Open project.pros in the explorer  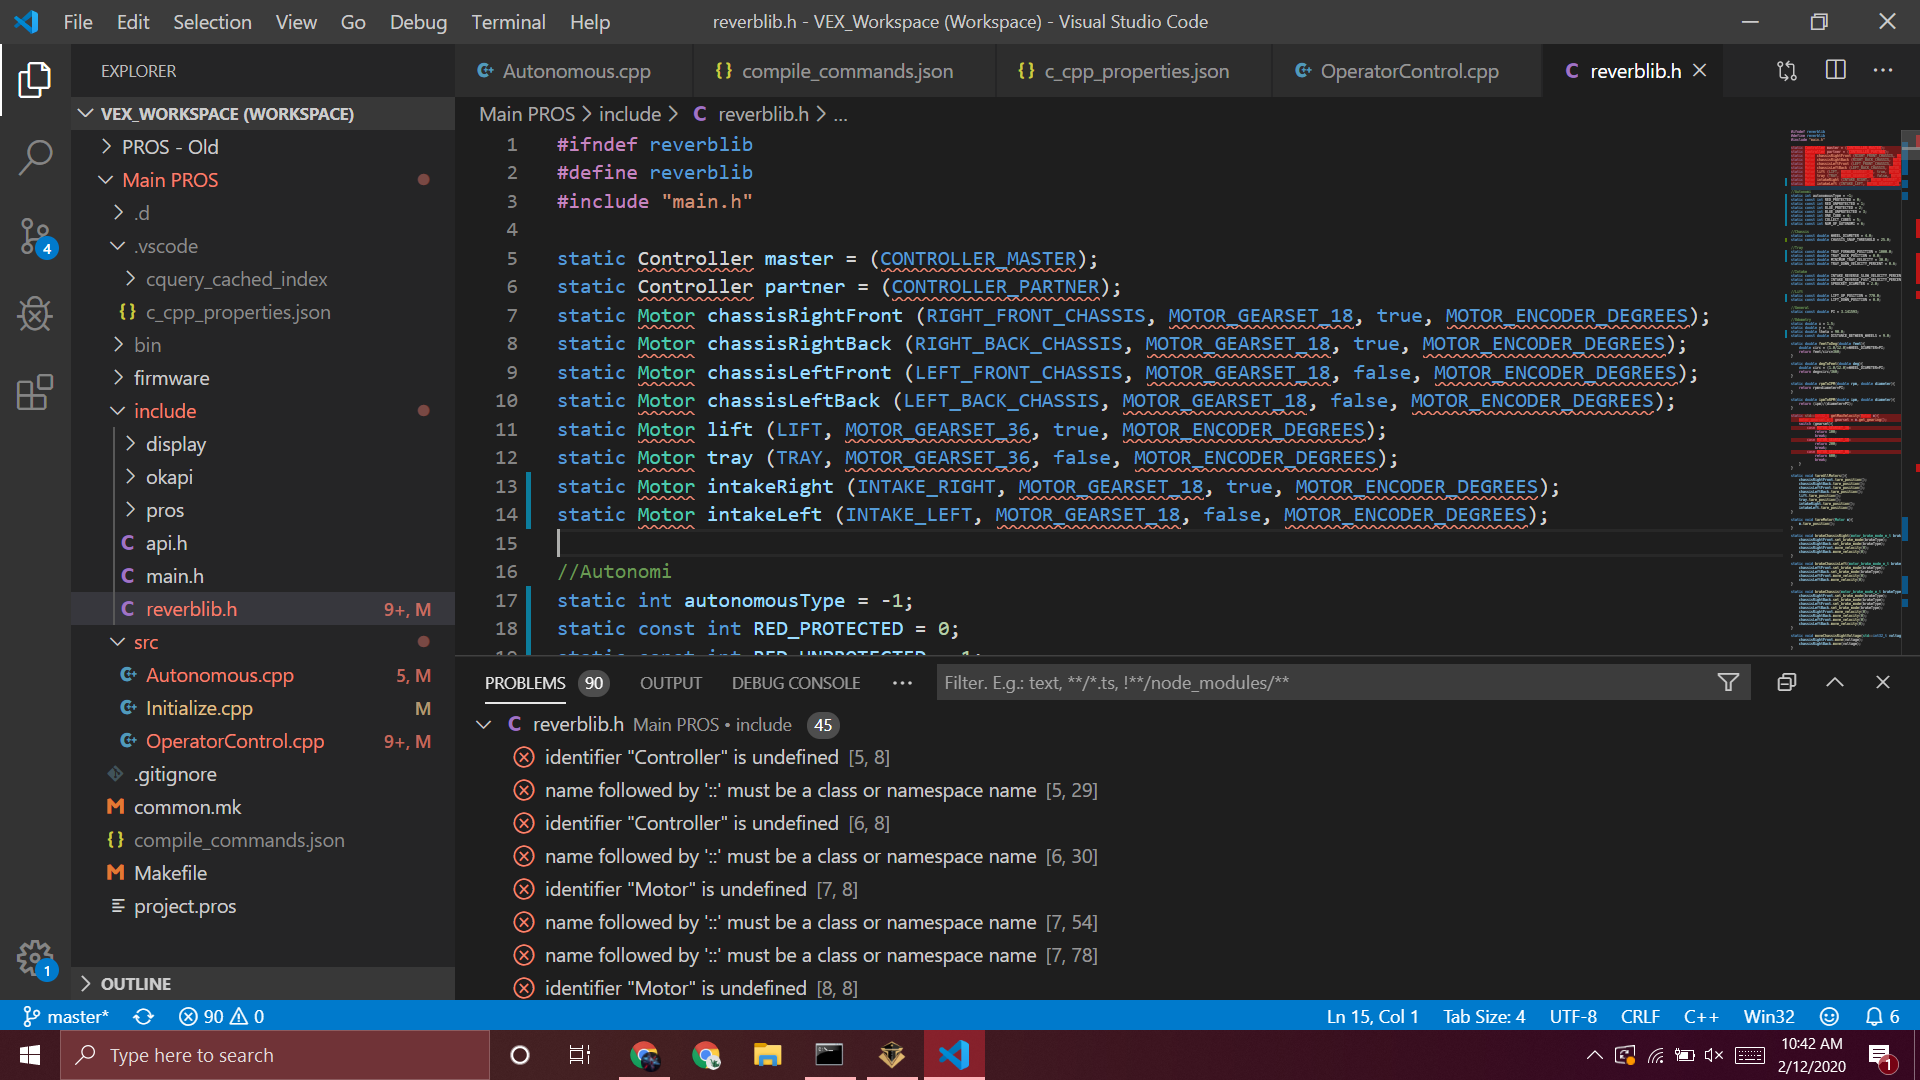tap(185, 906)
